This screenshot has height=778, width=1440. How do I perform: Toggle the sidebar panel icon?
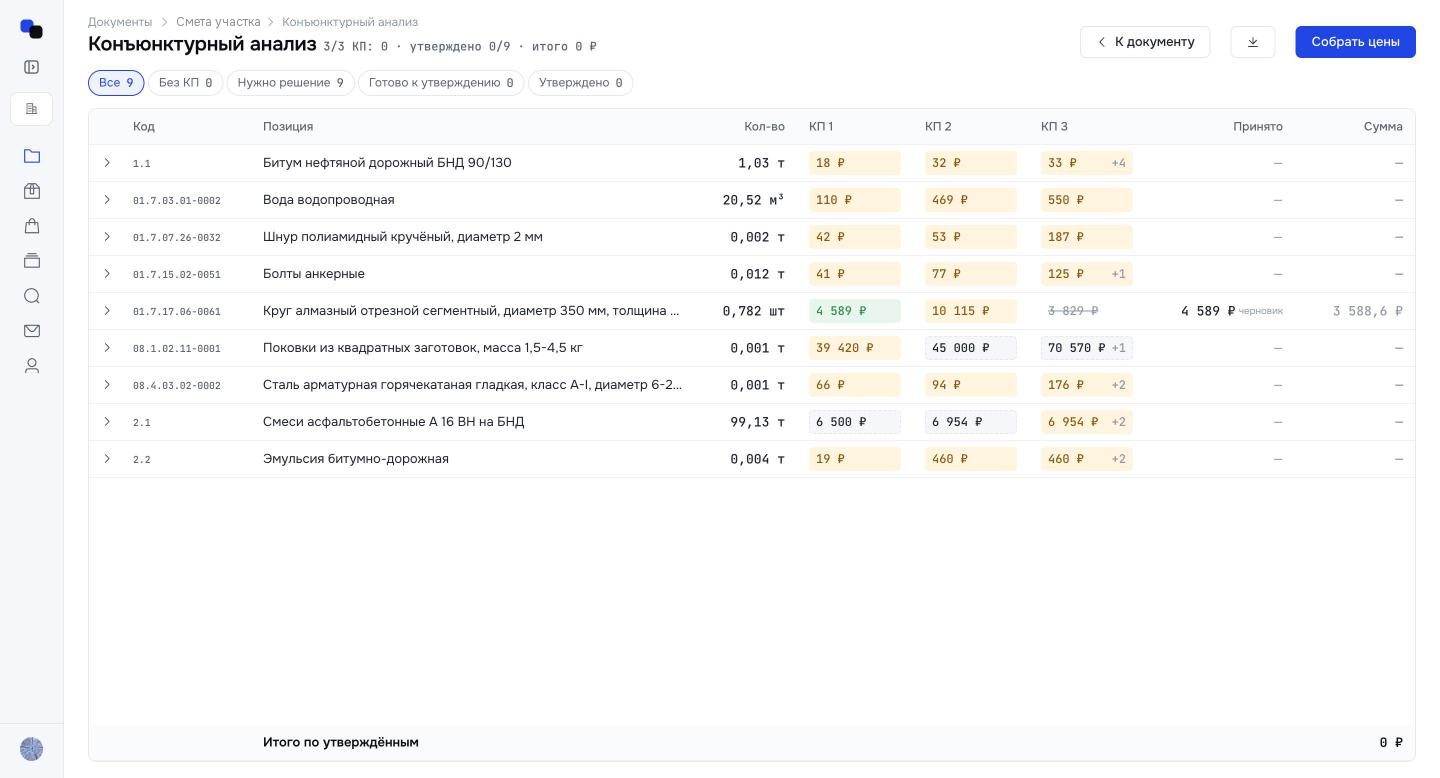pyautogui.click(x=32, y=67)
